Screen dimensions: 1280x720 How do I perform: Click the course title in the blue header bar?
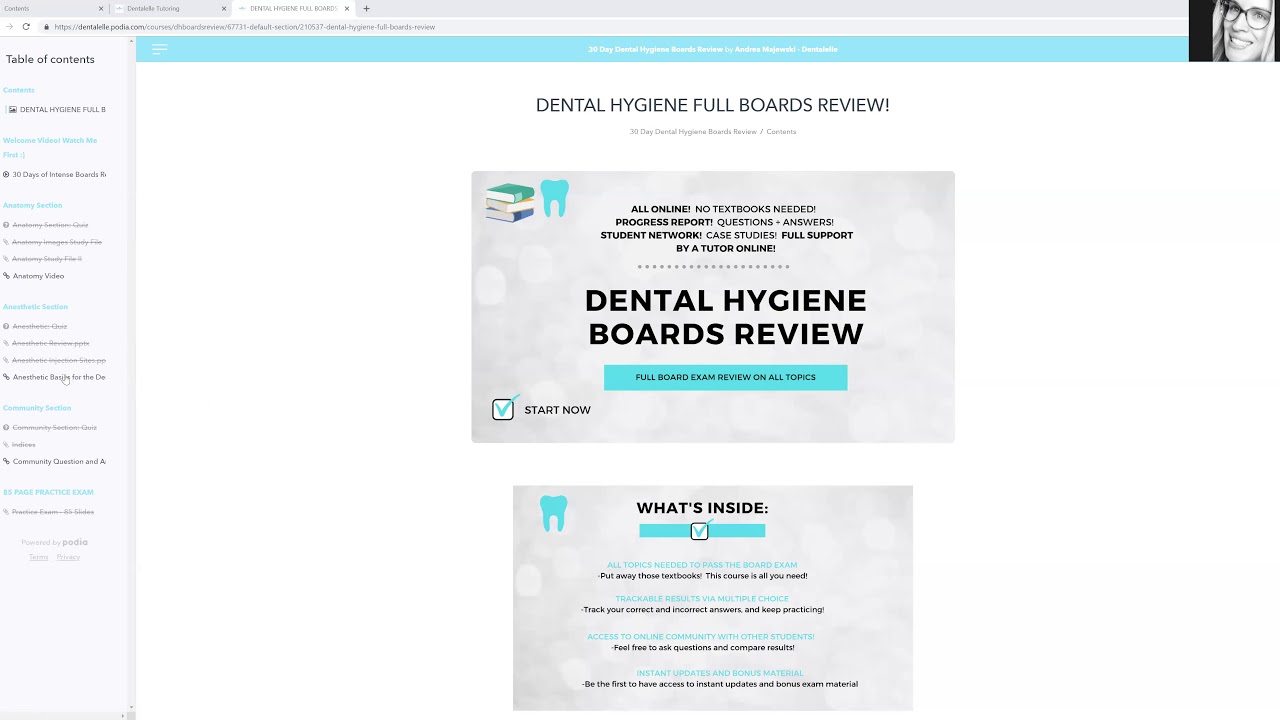pyautogui.click(x=713, y=49)
